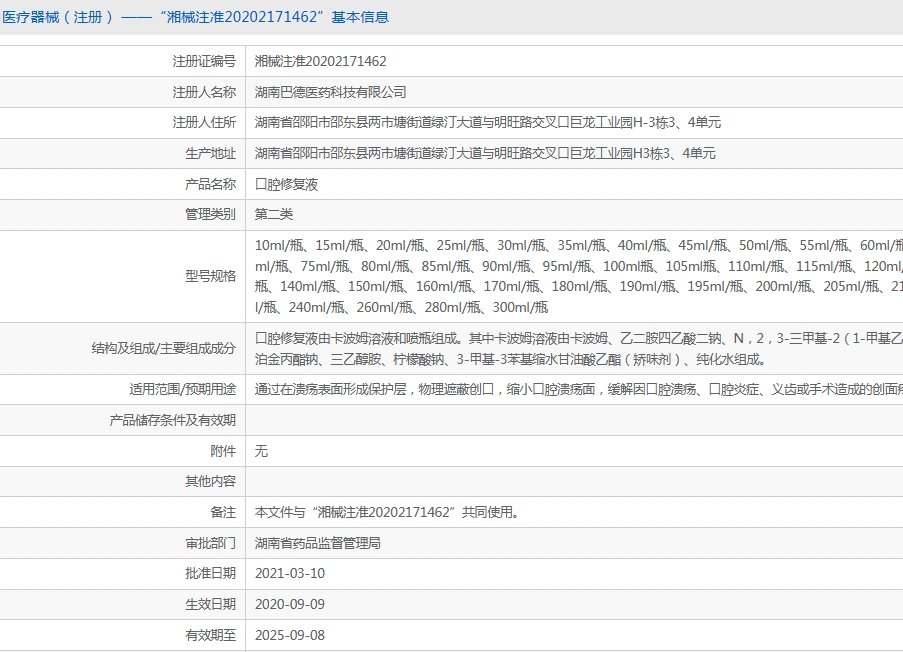Click the 生产地址 address ending H3栋3、4单元

(485, 153)
